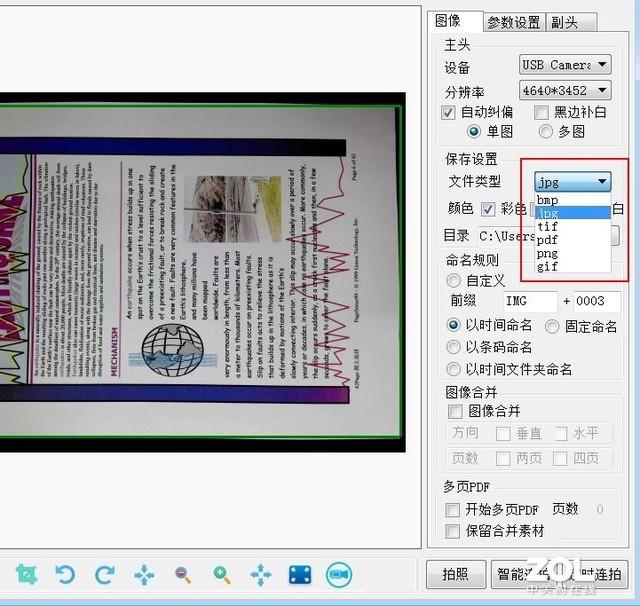Select the 自定义 naming radio button
The image size is (640, 606).
[453, 281]
